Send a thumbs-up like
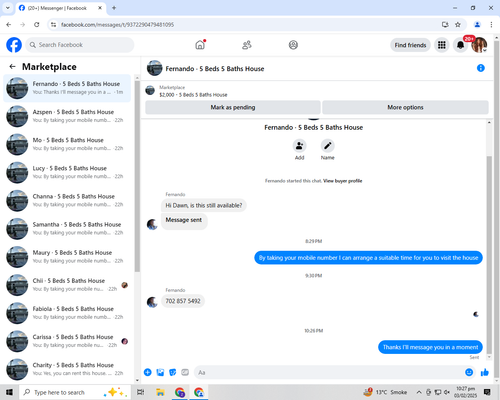The height and width of the screenshot is (400, 500). (485, 372)
